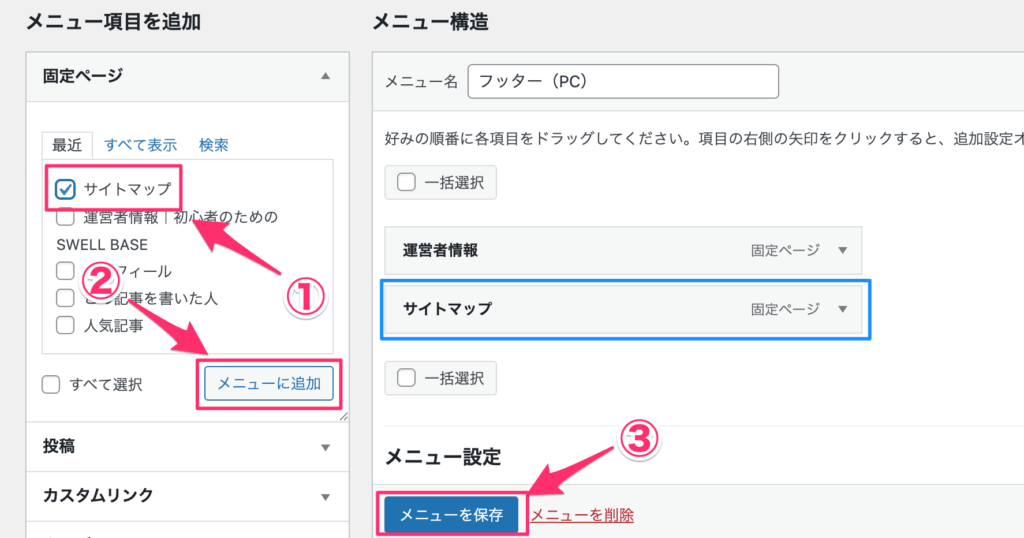
Task: Check the 運営者情報 page checkbox in list
Action: (65, 216)
